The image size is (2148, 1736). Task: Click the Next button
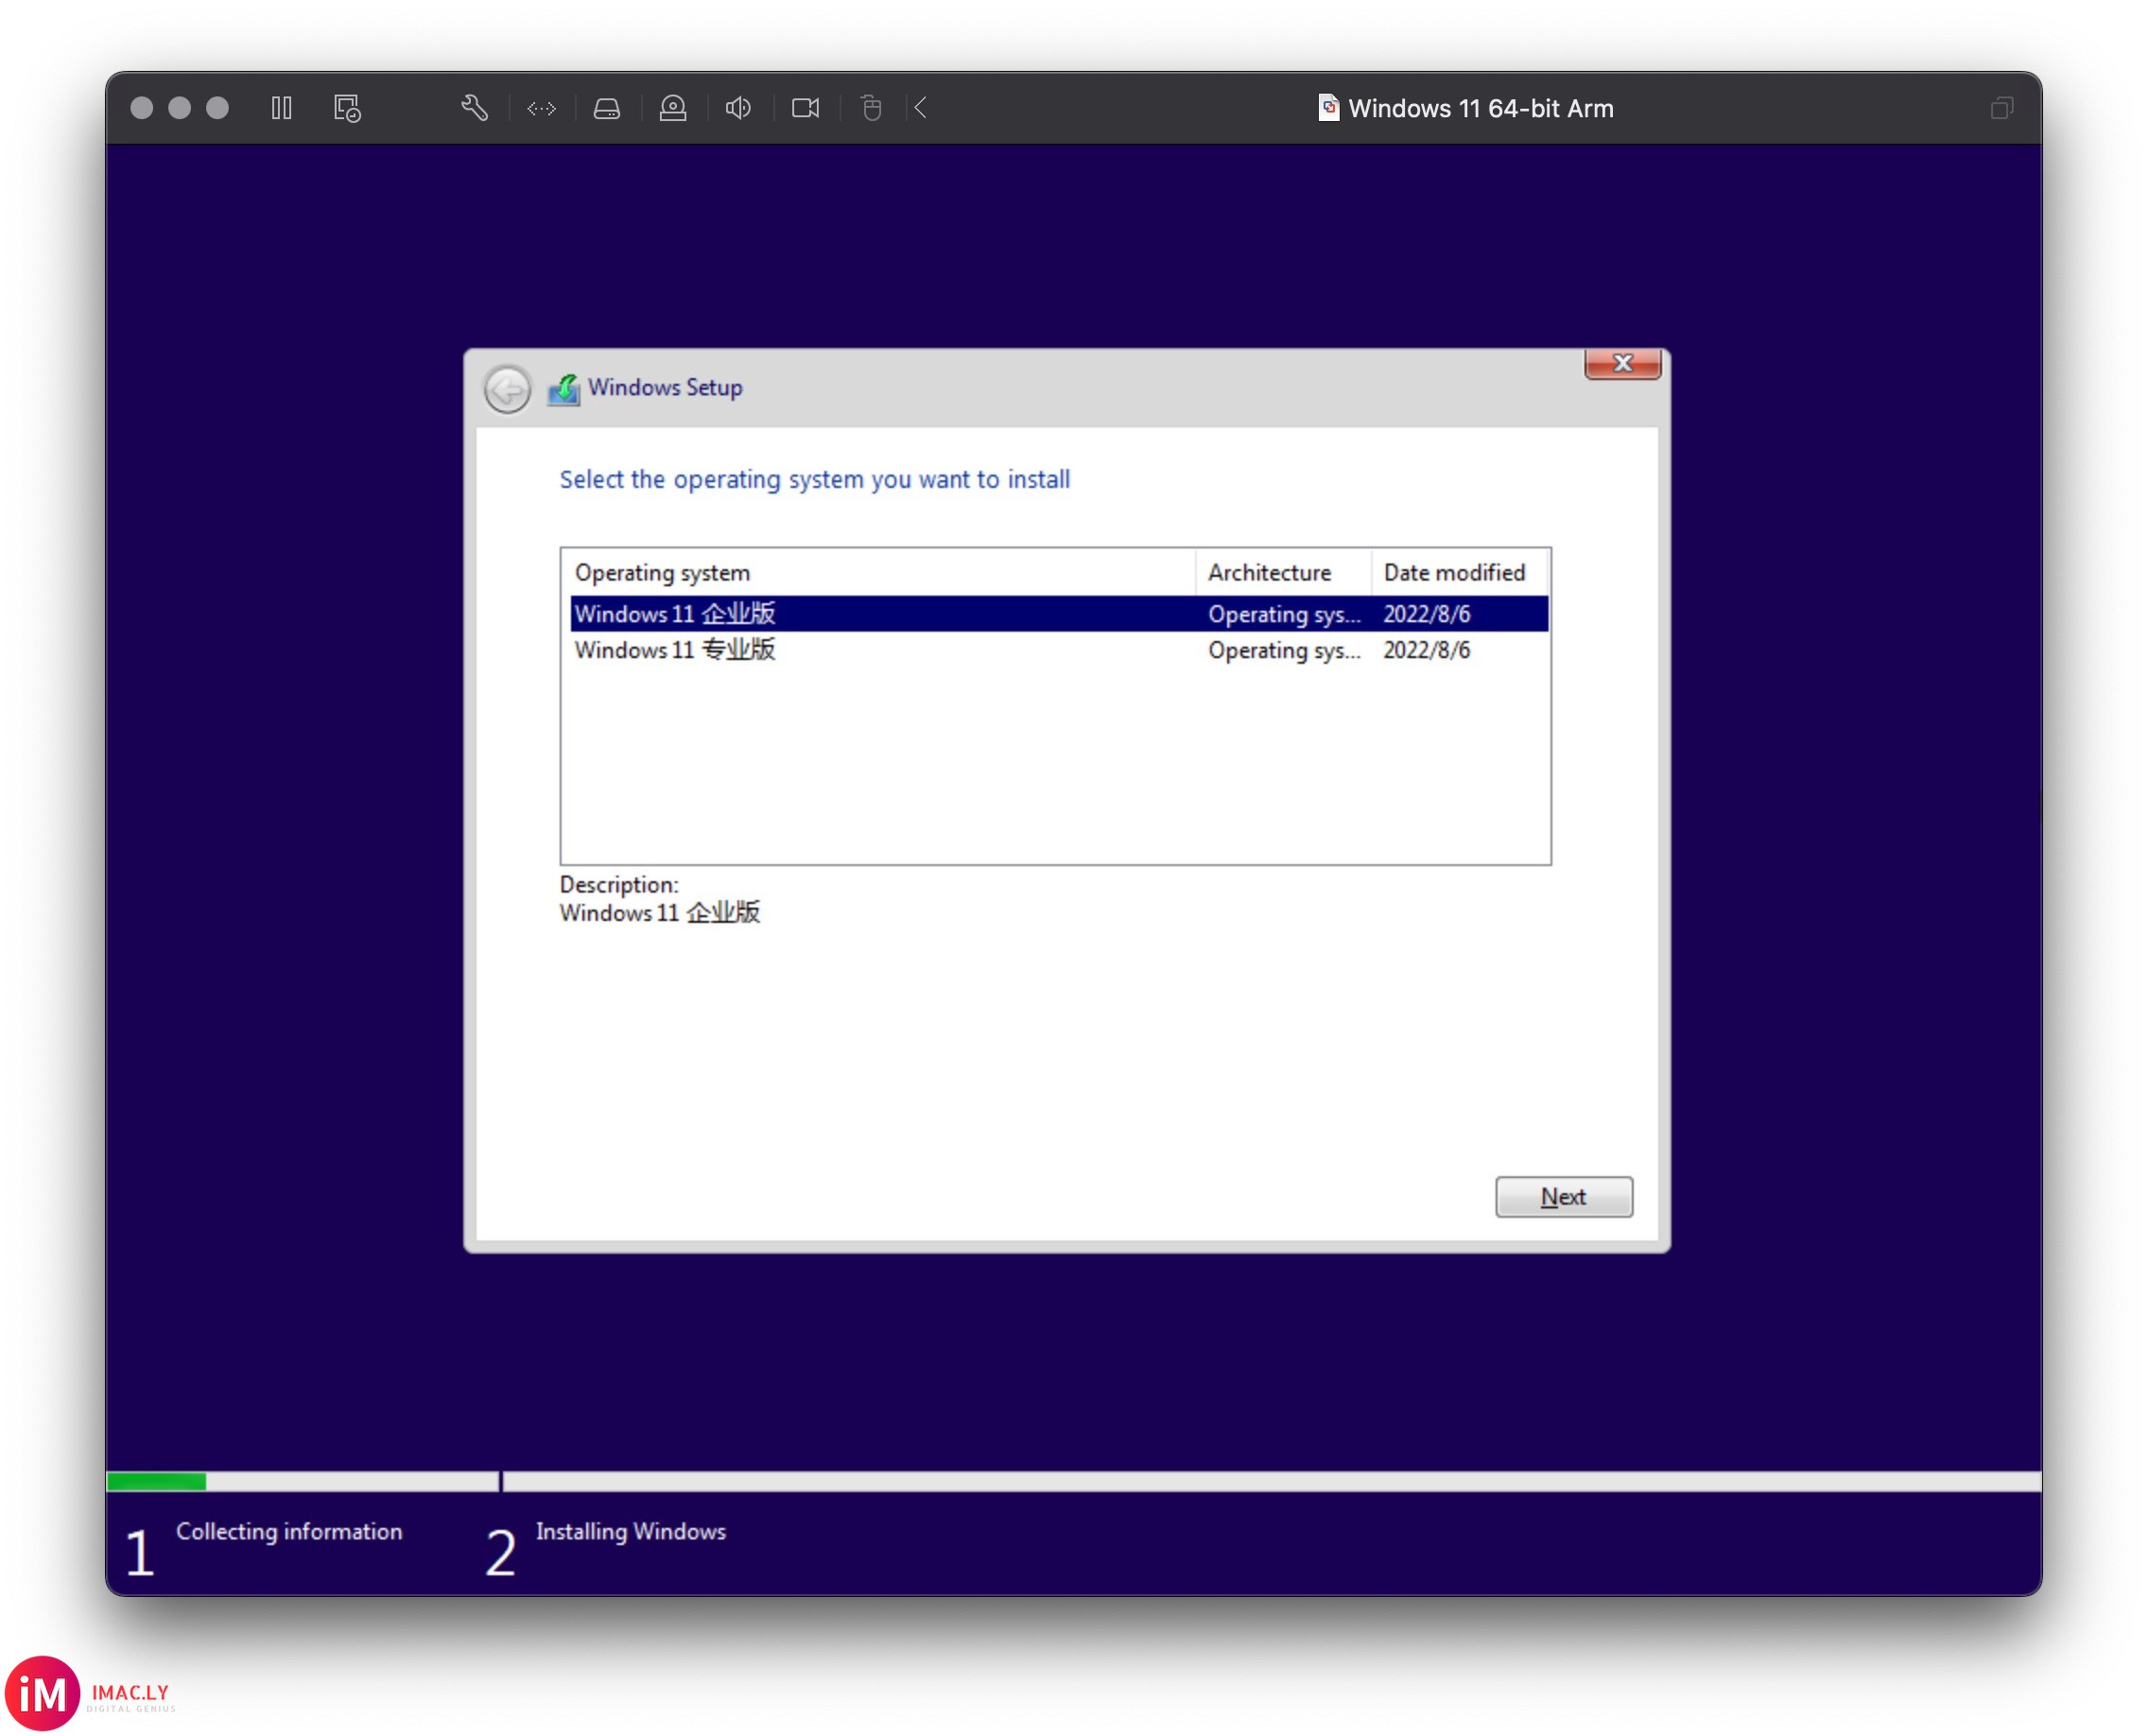[x=1563, y=1196]
